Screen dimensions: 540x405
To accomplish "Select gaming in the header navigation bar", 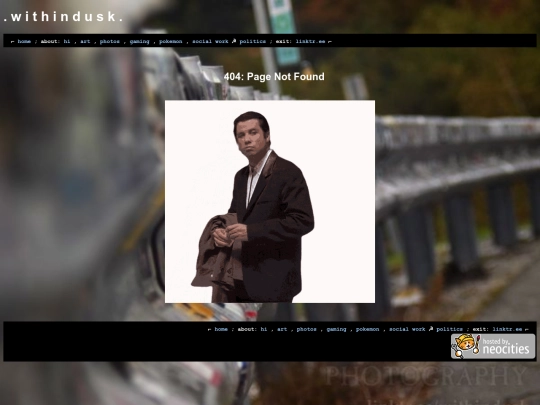I will coord(139,41).
